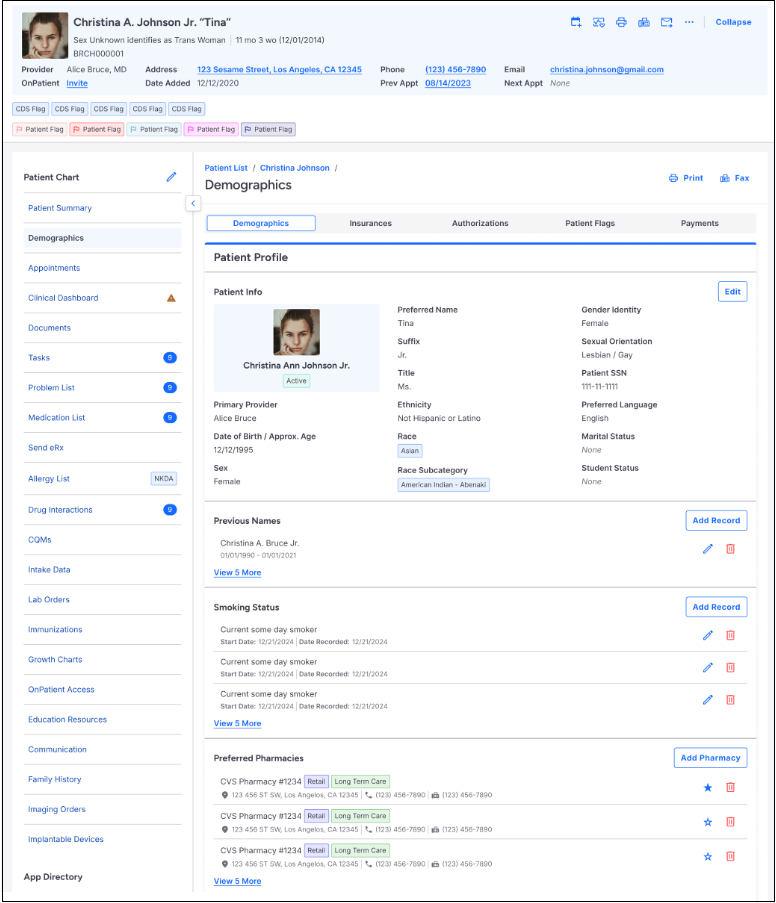
Task: Click the Print button above Demographics tabs
Action: [686, 178]
